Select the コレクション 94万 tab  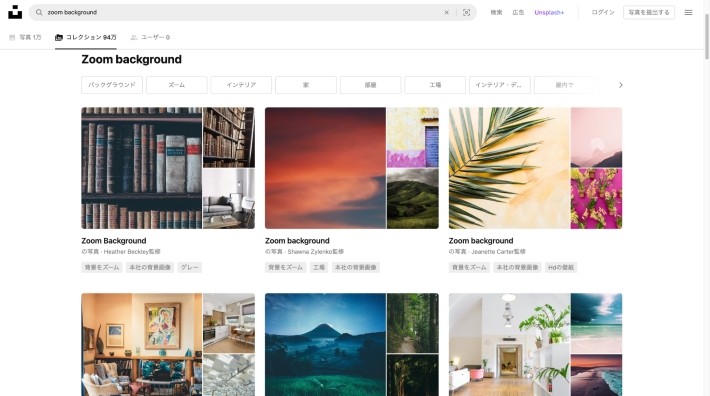pyautogui.click(x=86, y=38)
